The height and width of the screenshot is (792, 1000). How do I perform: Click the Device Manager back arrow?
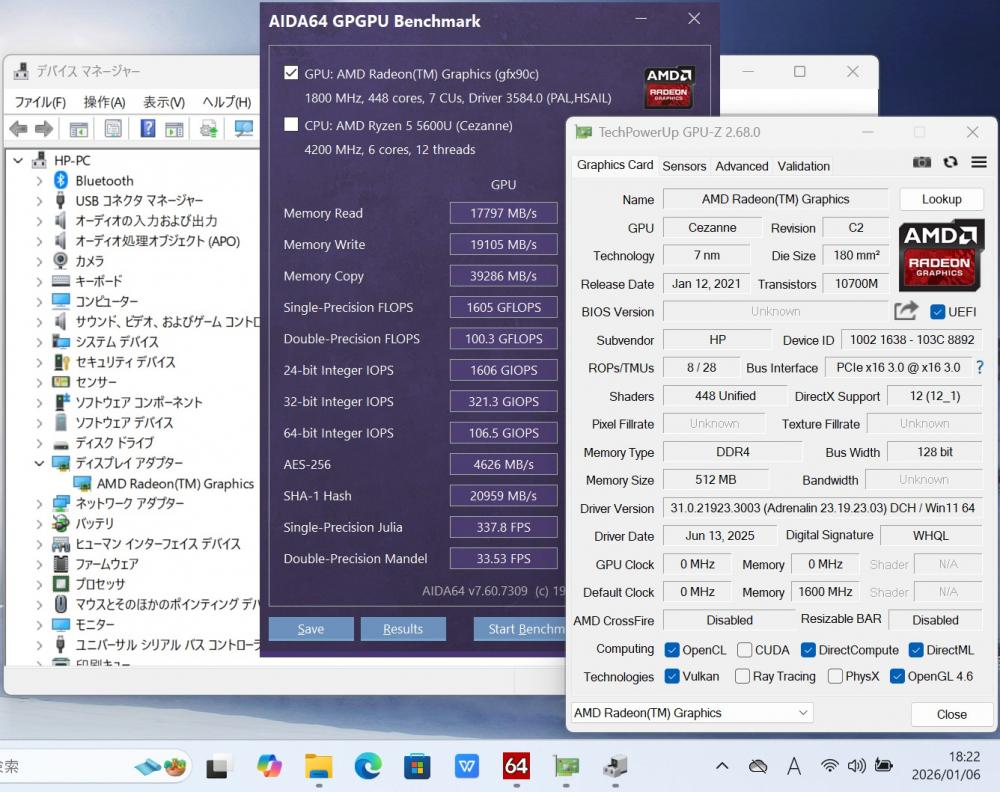pyautogui.click(x=18, y=128)
